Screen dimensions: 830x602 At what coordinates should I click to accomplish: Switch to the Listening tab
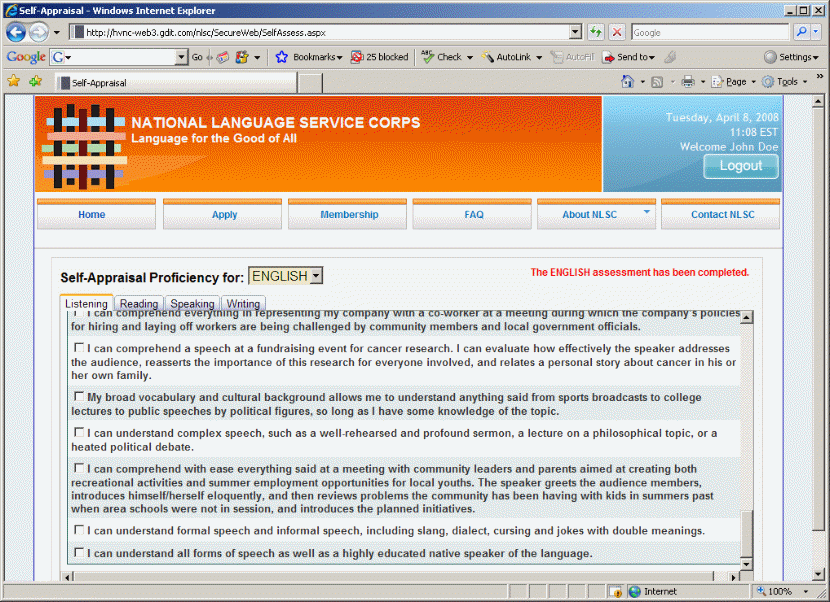(x=86, y=304)
